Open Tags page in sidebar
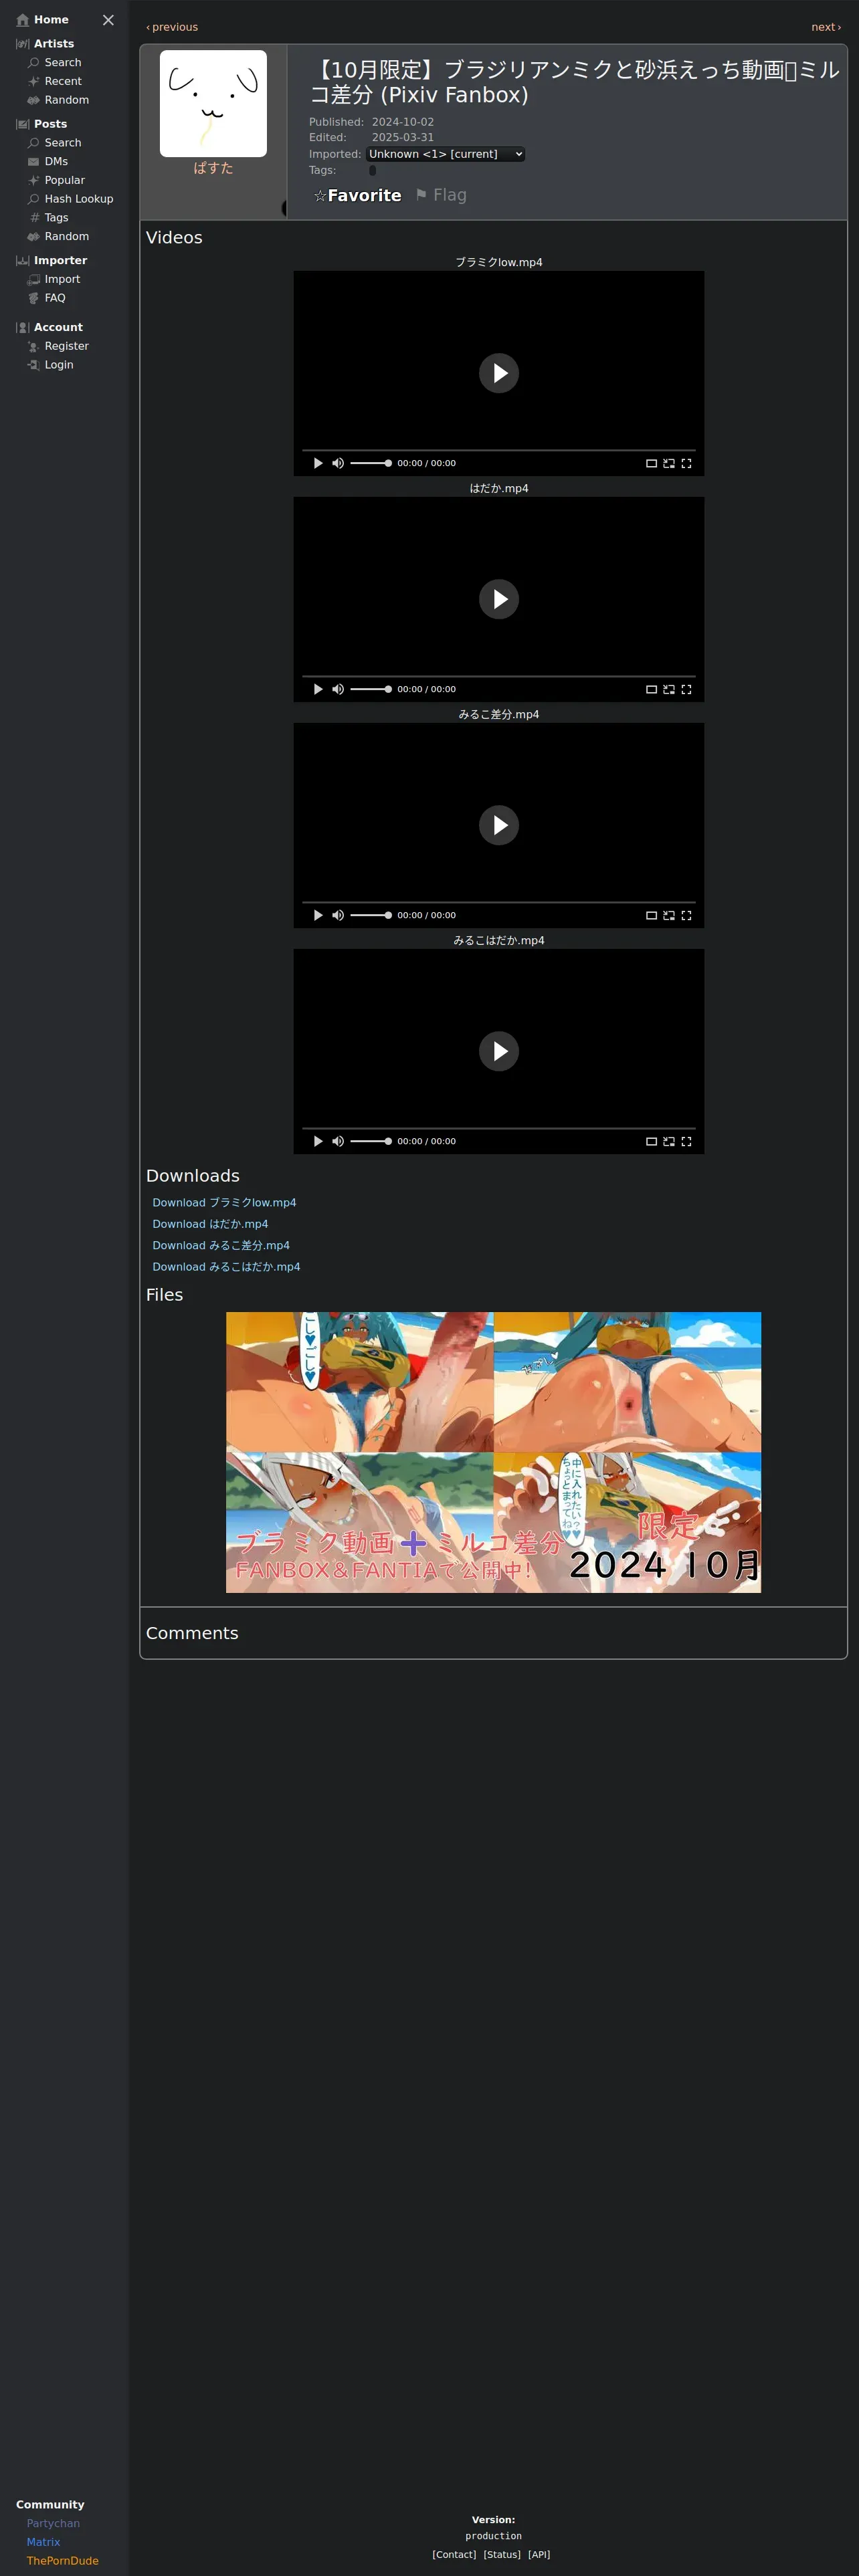The width and height of the screenshot is (859, 2576). pyautogui.click(x=56, y=218)
